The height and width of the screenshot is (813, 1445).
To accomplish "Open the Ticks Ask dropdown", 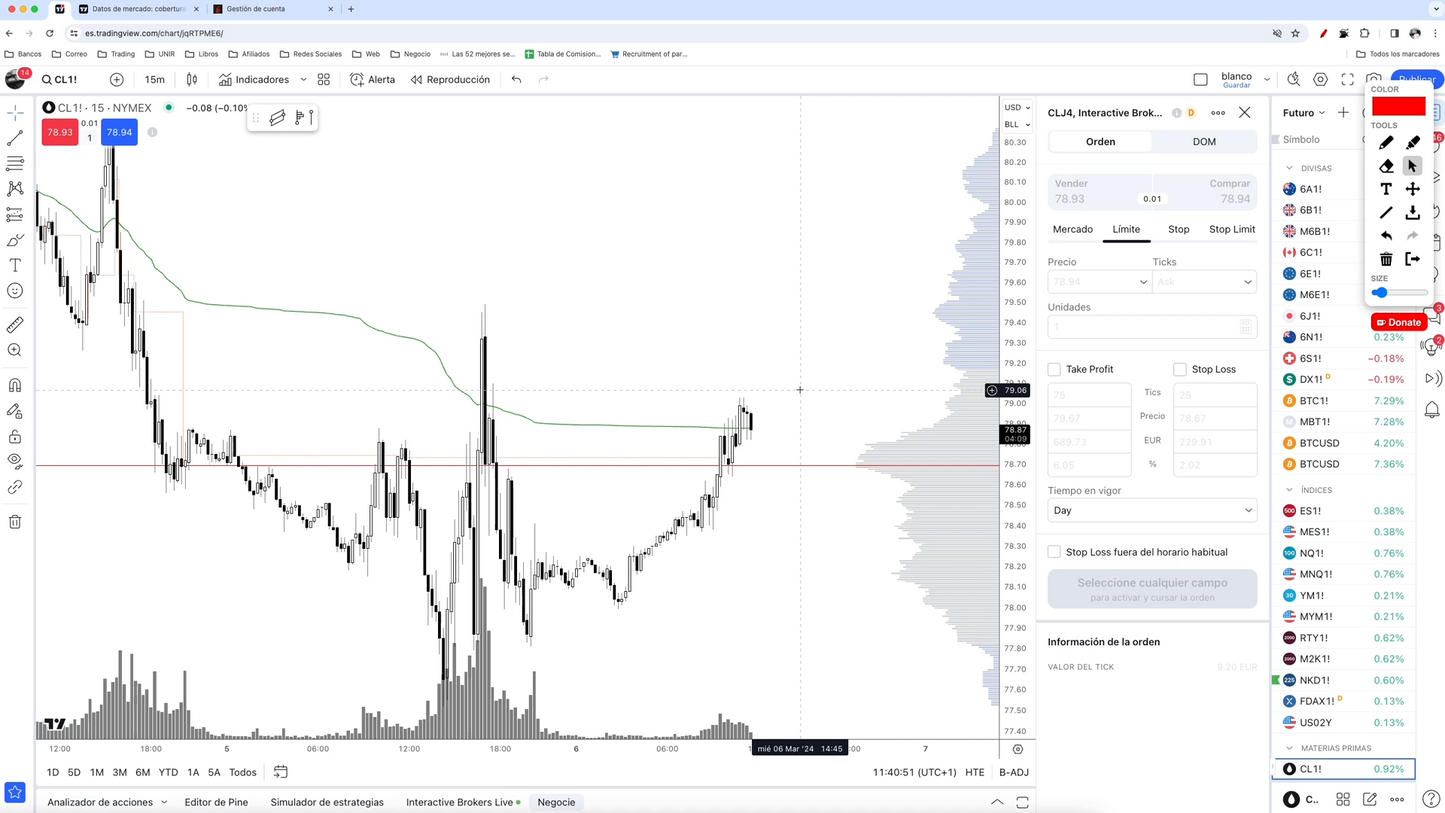I will (x=1205, y=282).
